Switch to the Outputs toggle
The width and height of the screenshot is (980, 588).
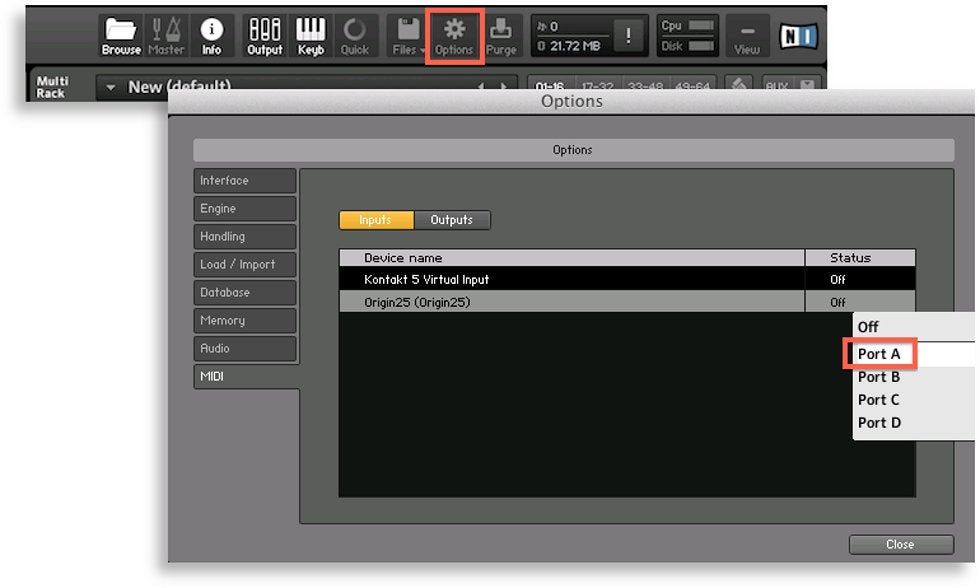pyautogui.click(x=452, y=220)
